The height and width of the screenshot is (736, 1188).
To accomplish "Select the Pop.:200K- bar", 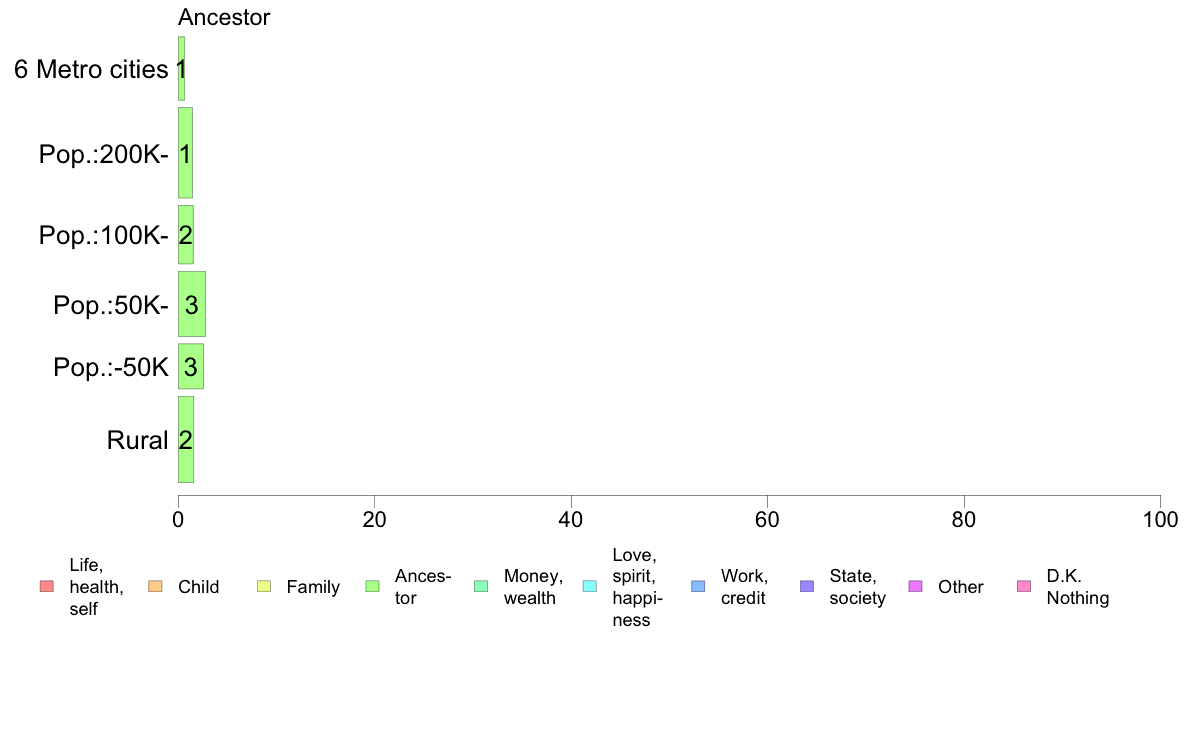I will [186, 152].
